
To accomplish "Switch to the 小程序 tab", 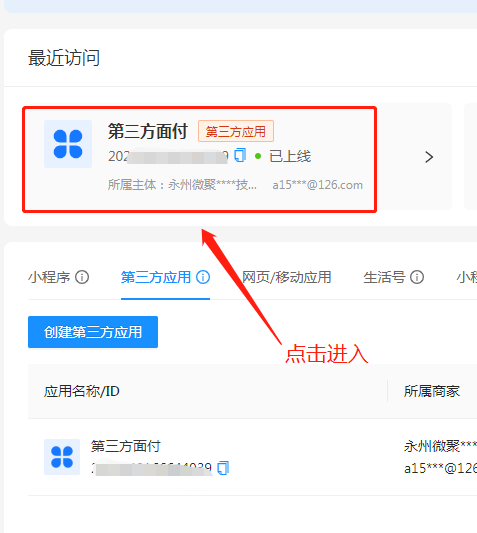I will (49, 277).
